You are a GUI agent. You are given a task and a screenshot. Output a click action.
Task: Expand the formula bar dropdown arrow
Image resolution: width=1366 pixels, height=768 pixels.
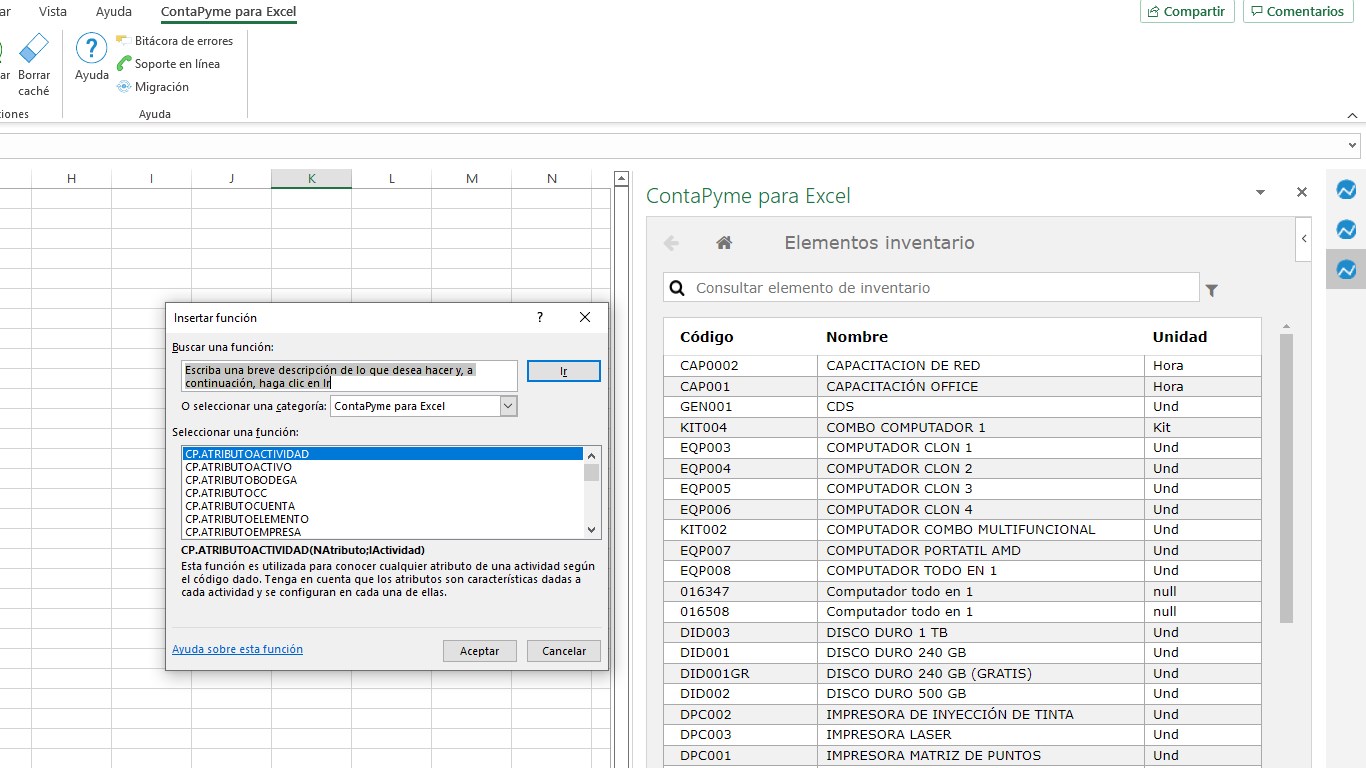(1354, 146)
